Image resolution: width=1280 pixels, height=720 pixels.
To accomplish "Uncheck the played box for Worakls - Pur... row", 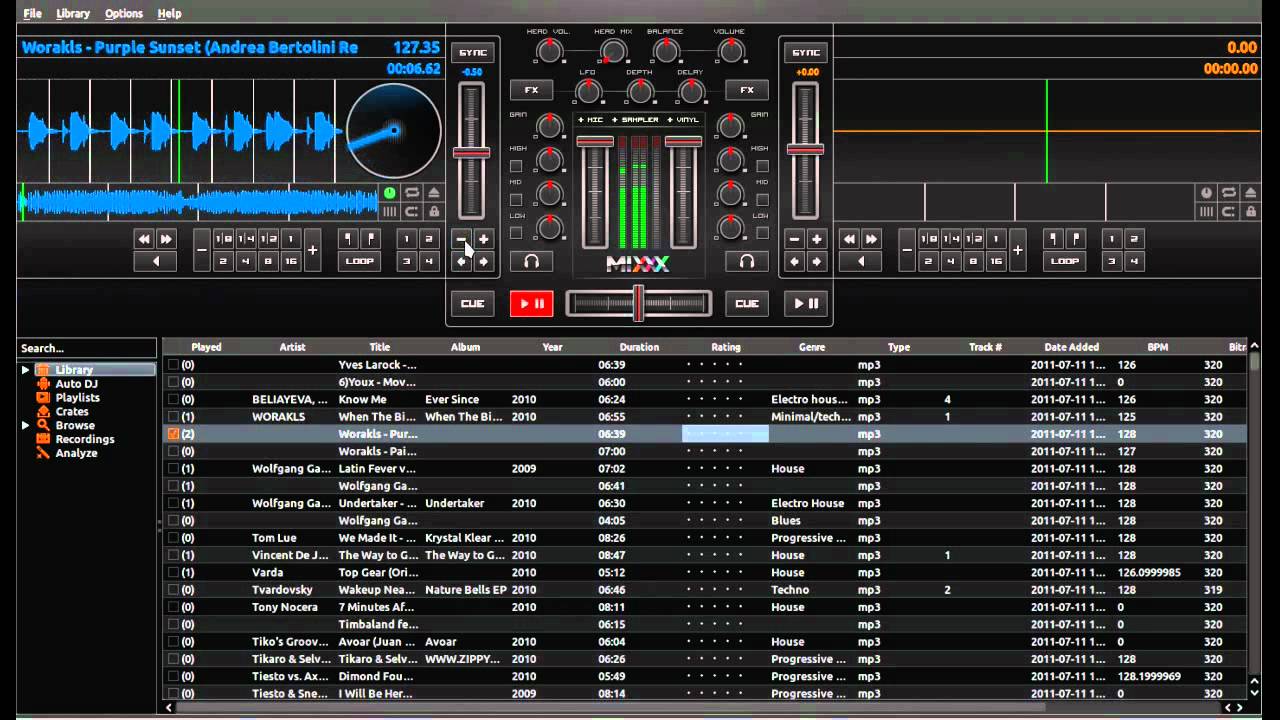I will click(x=173, y=434).
